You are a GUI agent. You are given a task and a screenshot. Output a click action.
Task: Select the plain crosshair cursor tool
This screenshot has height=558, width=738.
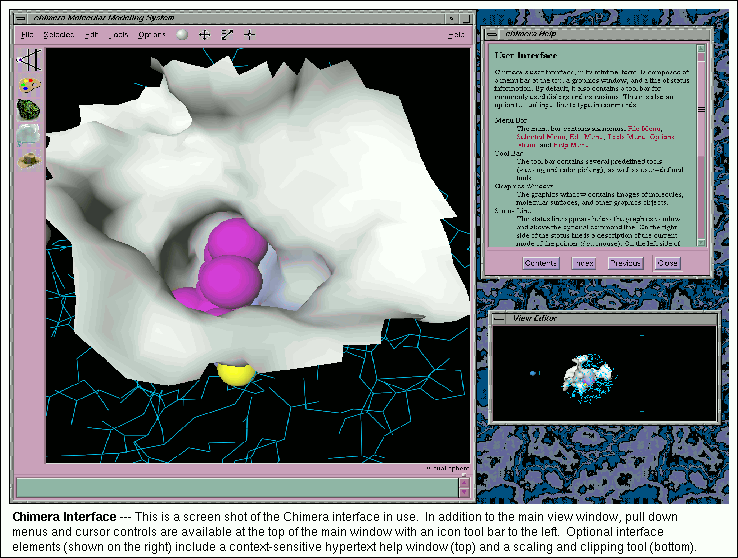pyautogui.click(x=249, y=34)
